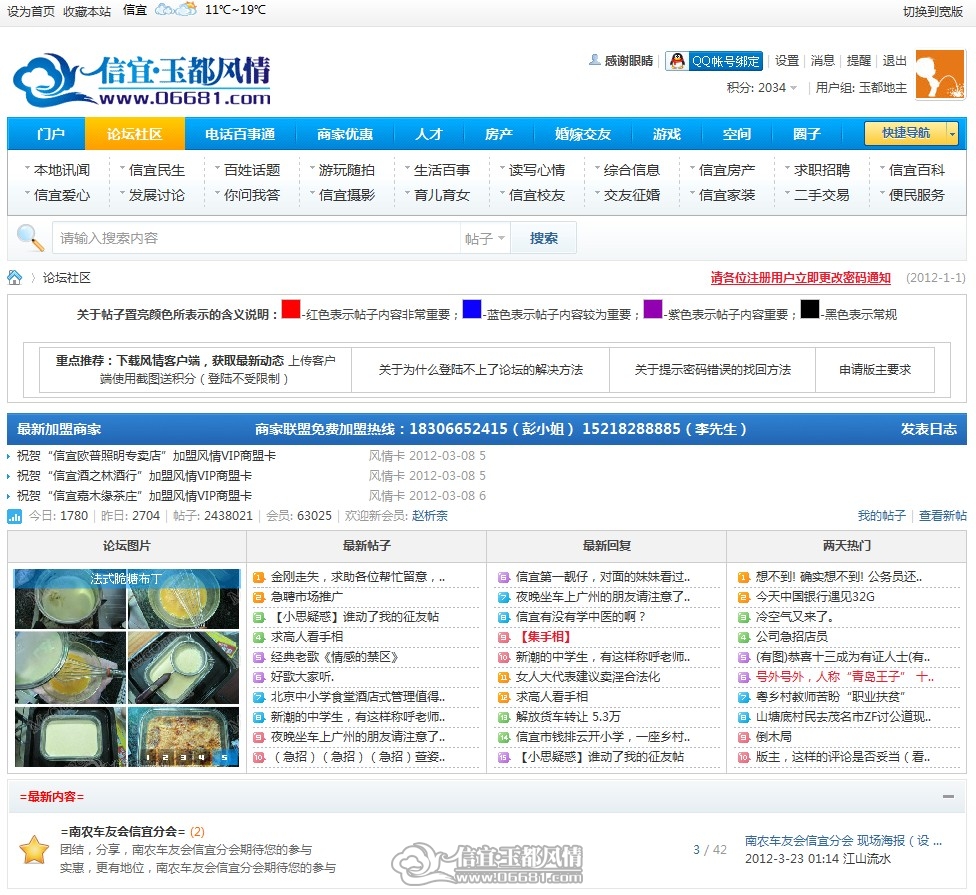Select slide number 5 in slideshow
The height and width of the screenshot is (895, 976).
(225, 757)
